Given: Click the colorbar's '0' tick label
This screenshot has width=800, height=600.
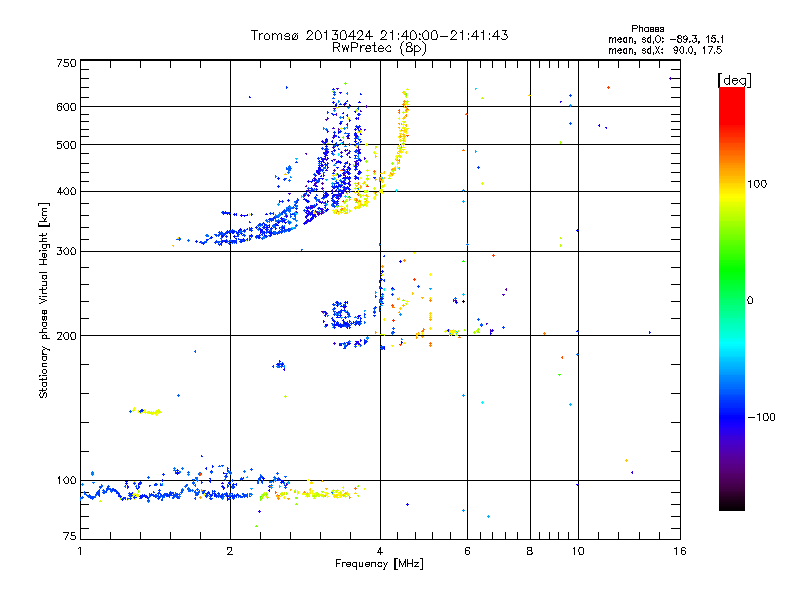Looking at the screenshot, I should (750, 301).
